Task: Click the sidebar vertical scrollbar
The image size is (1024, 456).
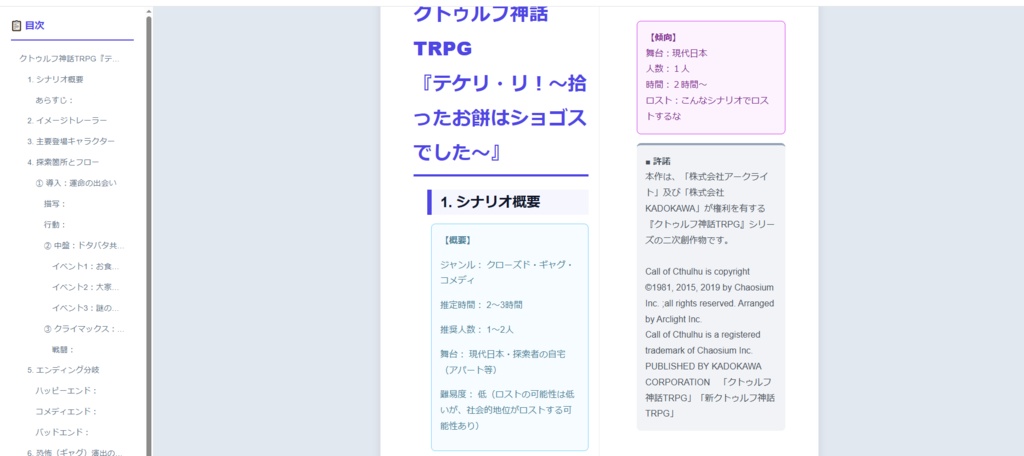Action: coord(148,235)
